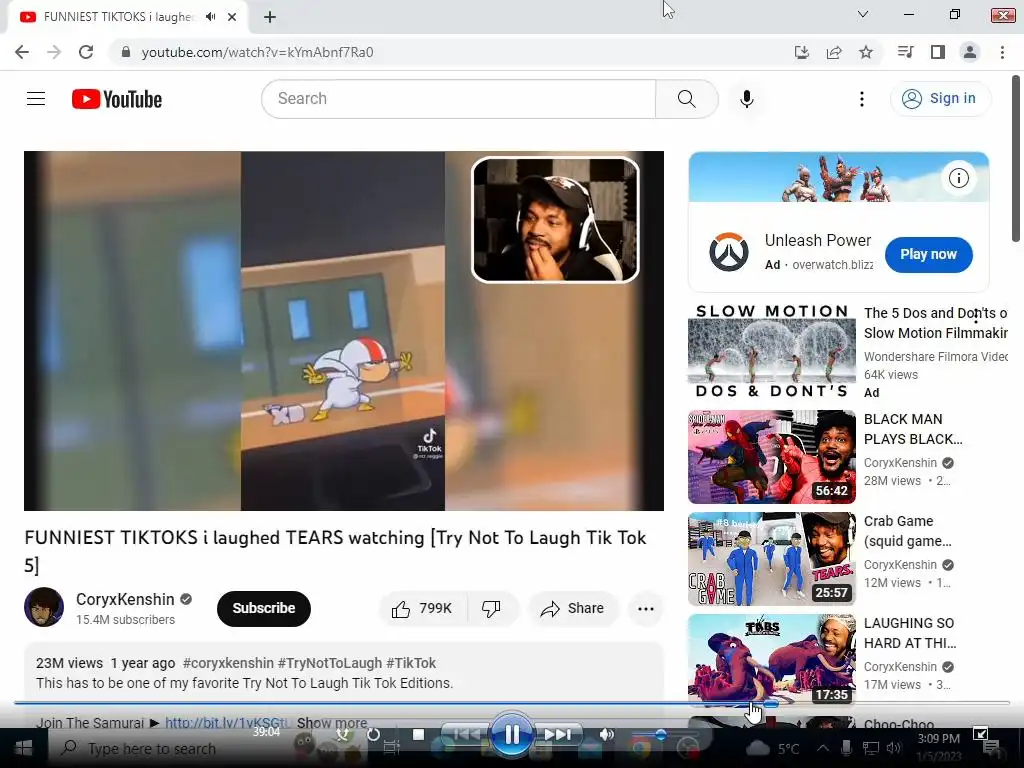The width and height of the screenshot is (1024, 768).
Task: Click the video player area
Action: (344, 330)
